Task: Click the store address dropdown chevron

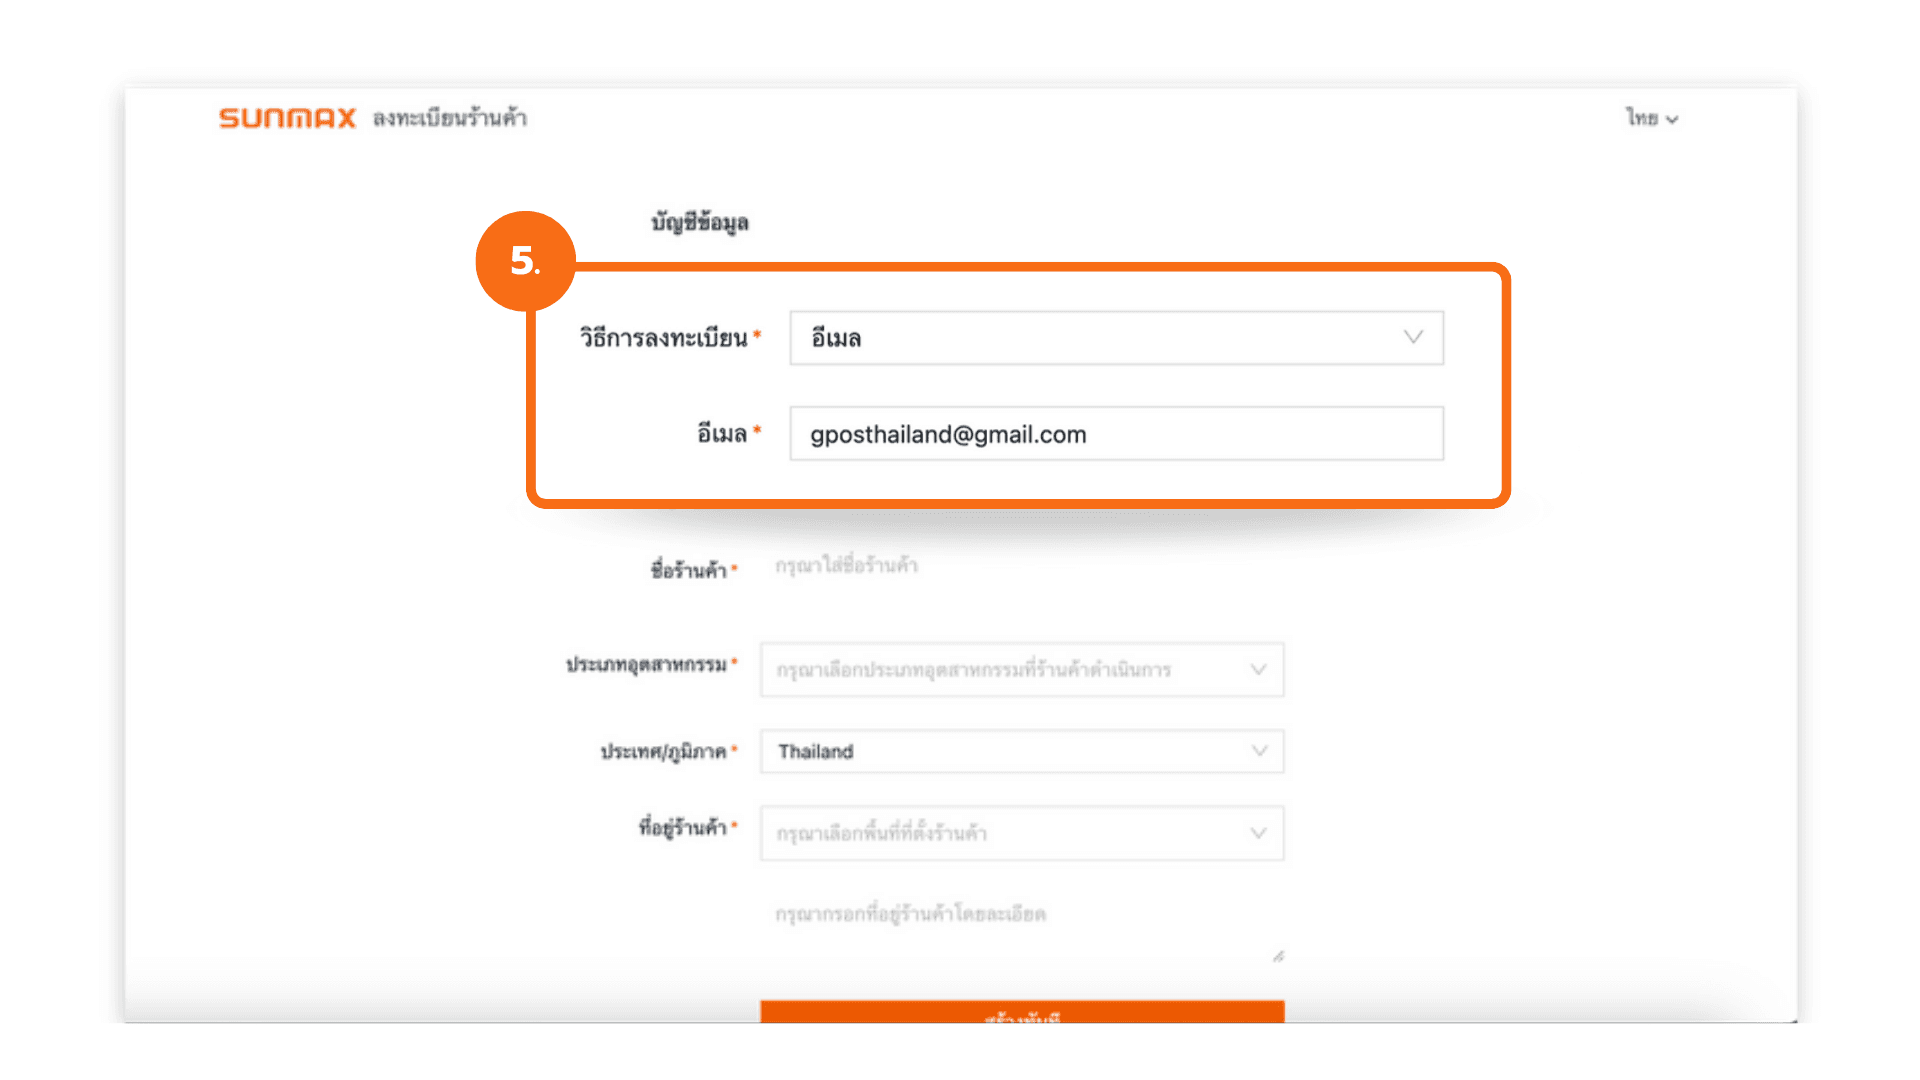Action: pos(1258,833)
